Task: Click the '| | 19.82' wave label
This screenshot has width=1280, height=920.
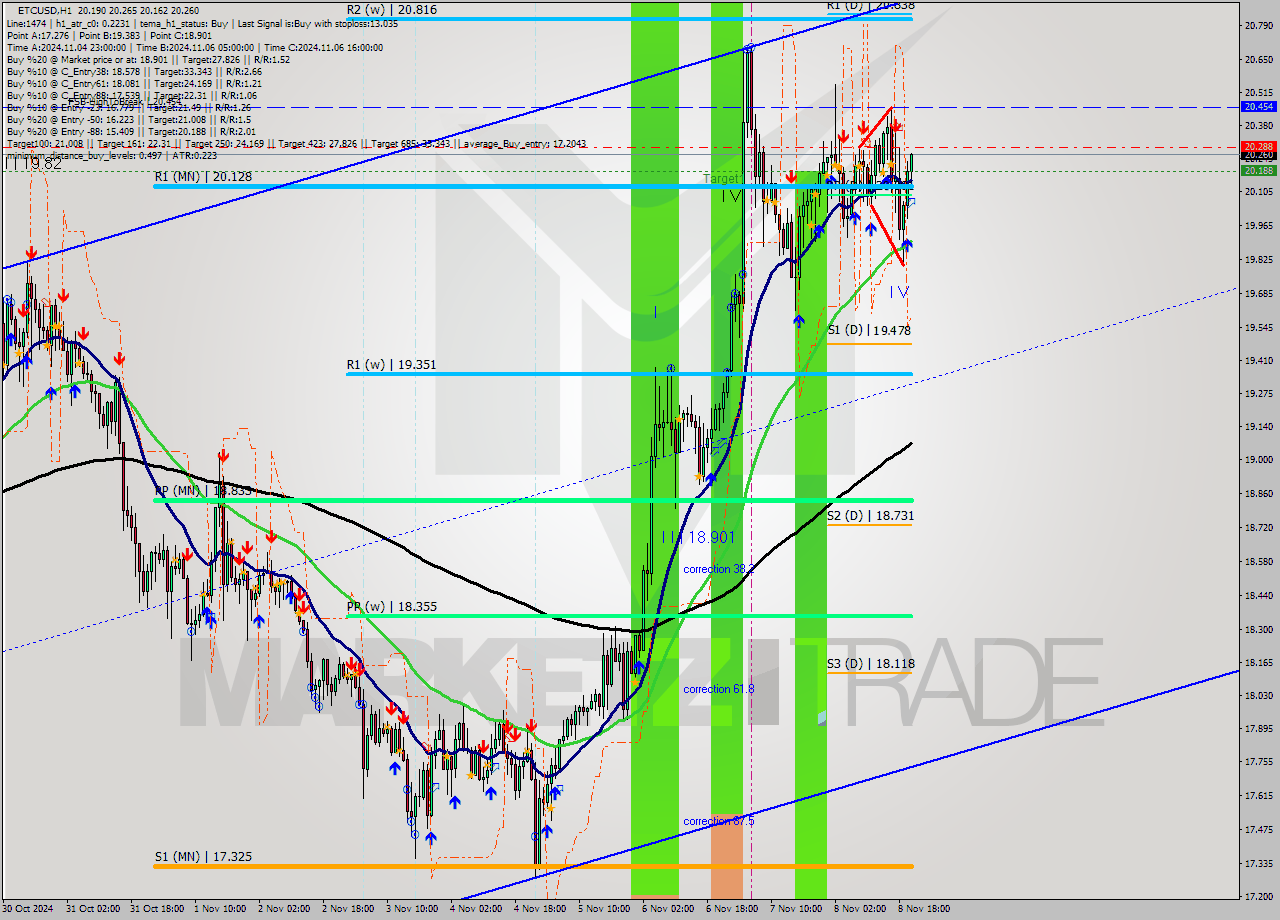Action: pos(32,164)
